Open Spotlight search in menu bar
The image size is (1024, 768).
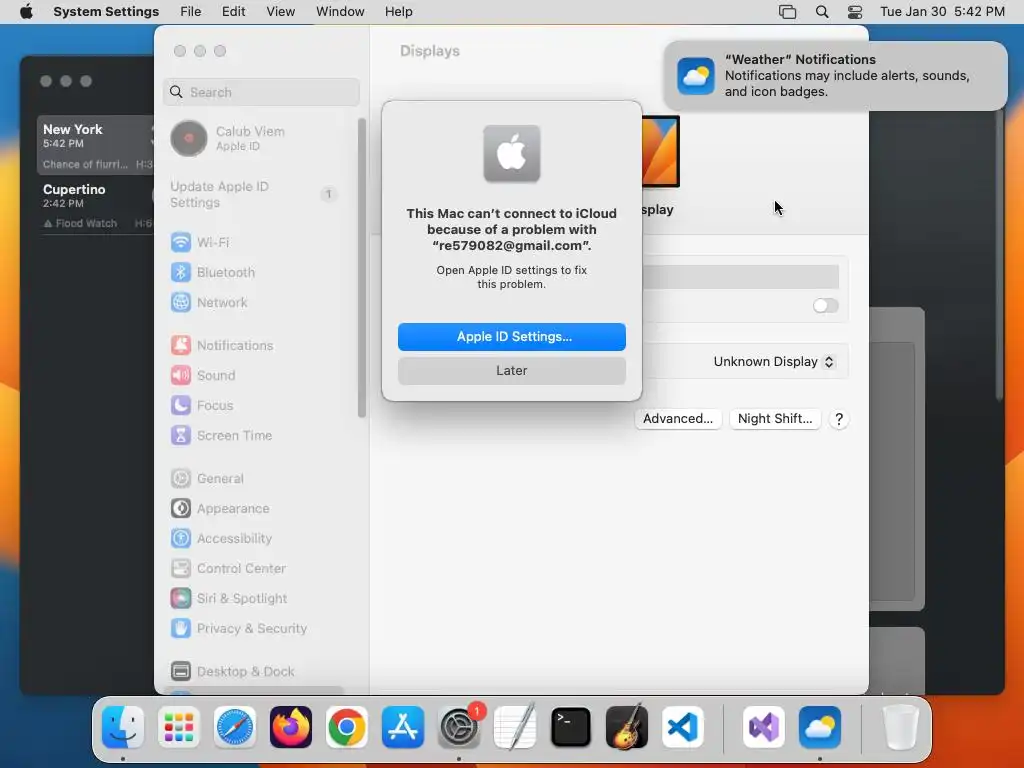[822, 12]
